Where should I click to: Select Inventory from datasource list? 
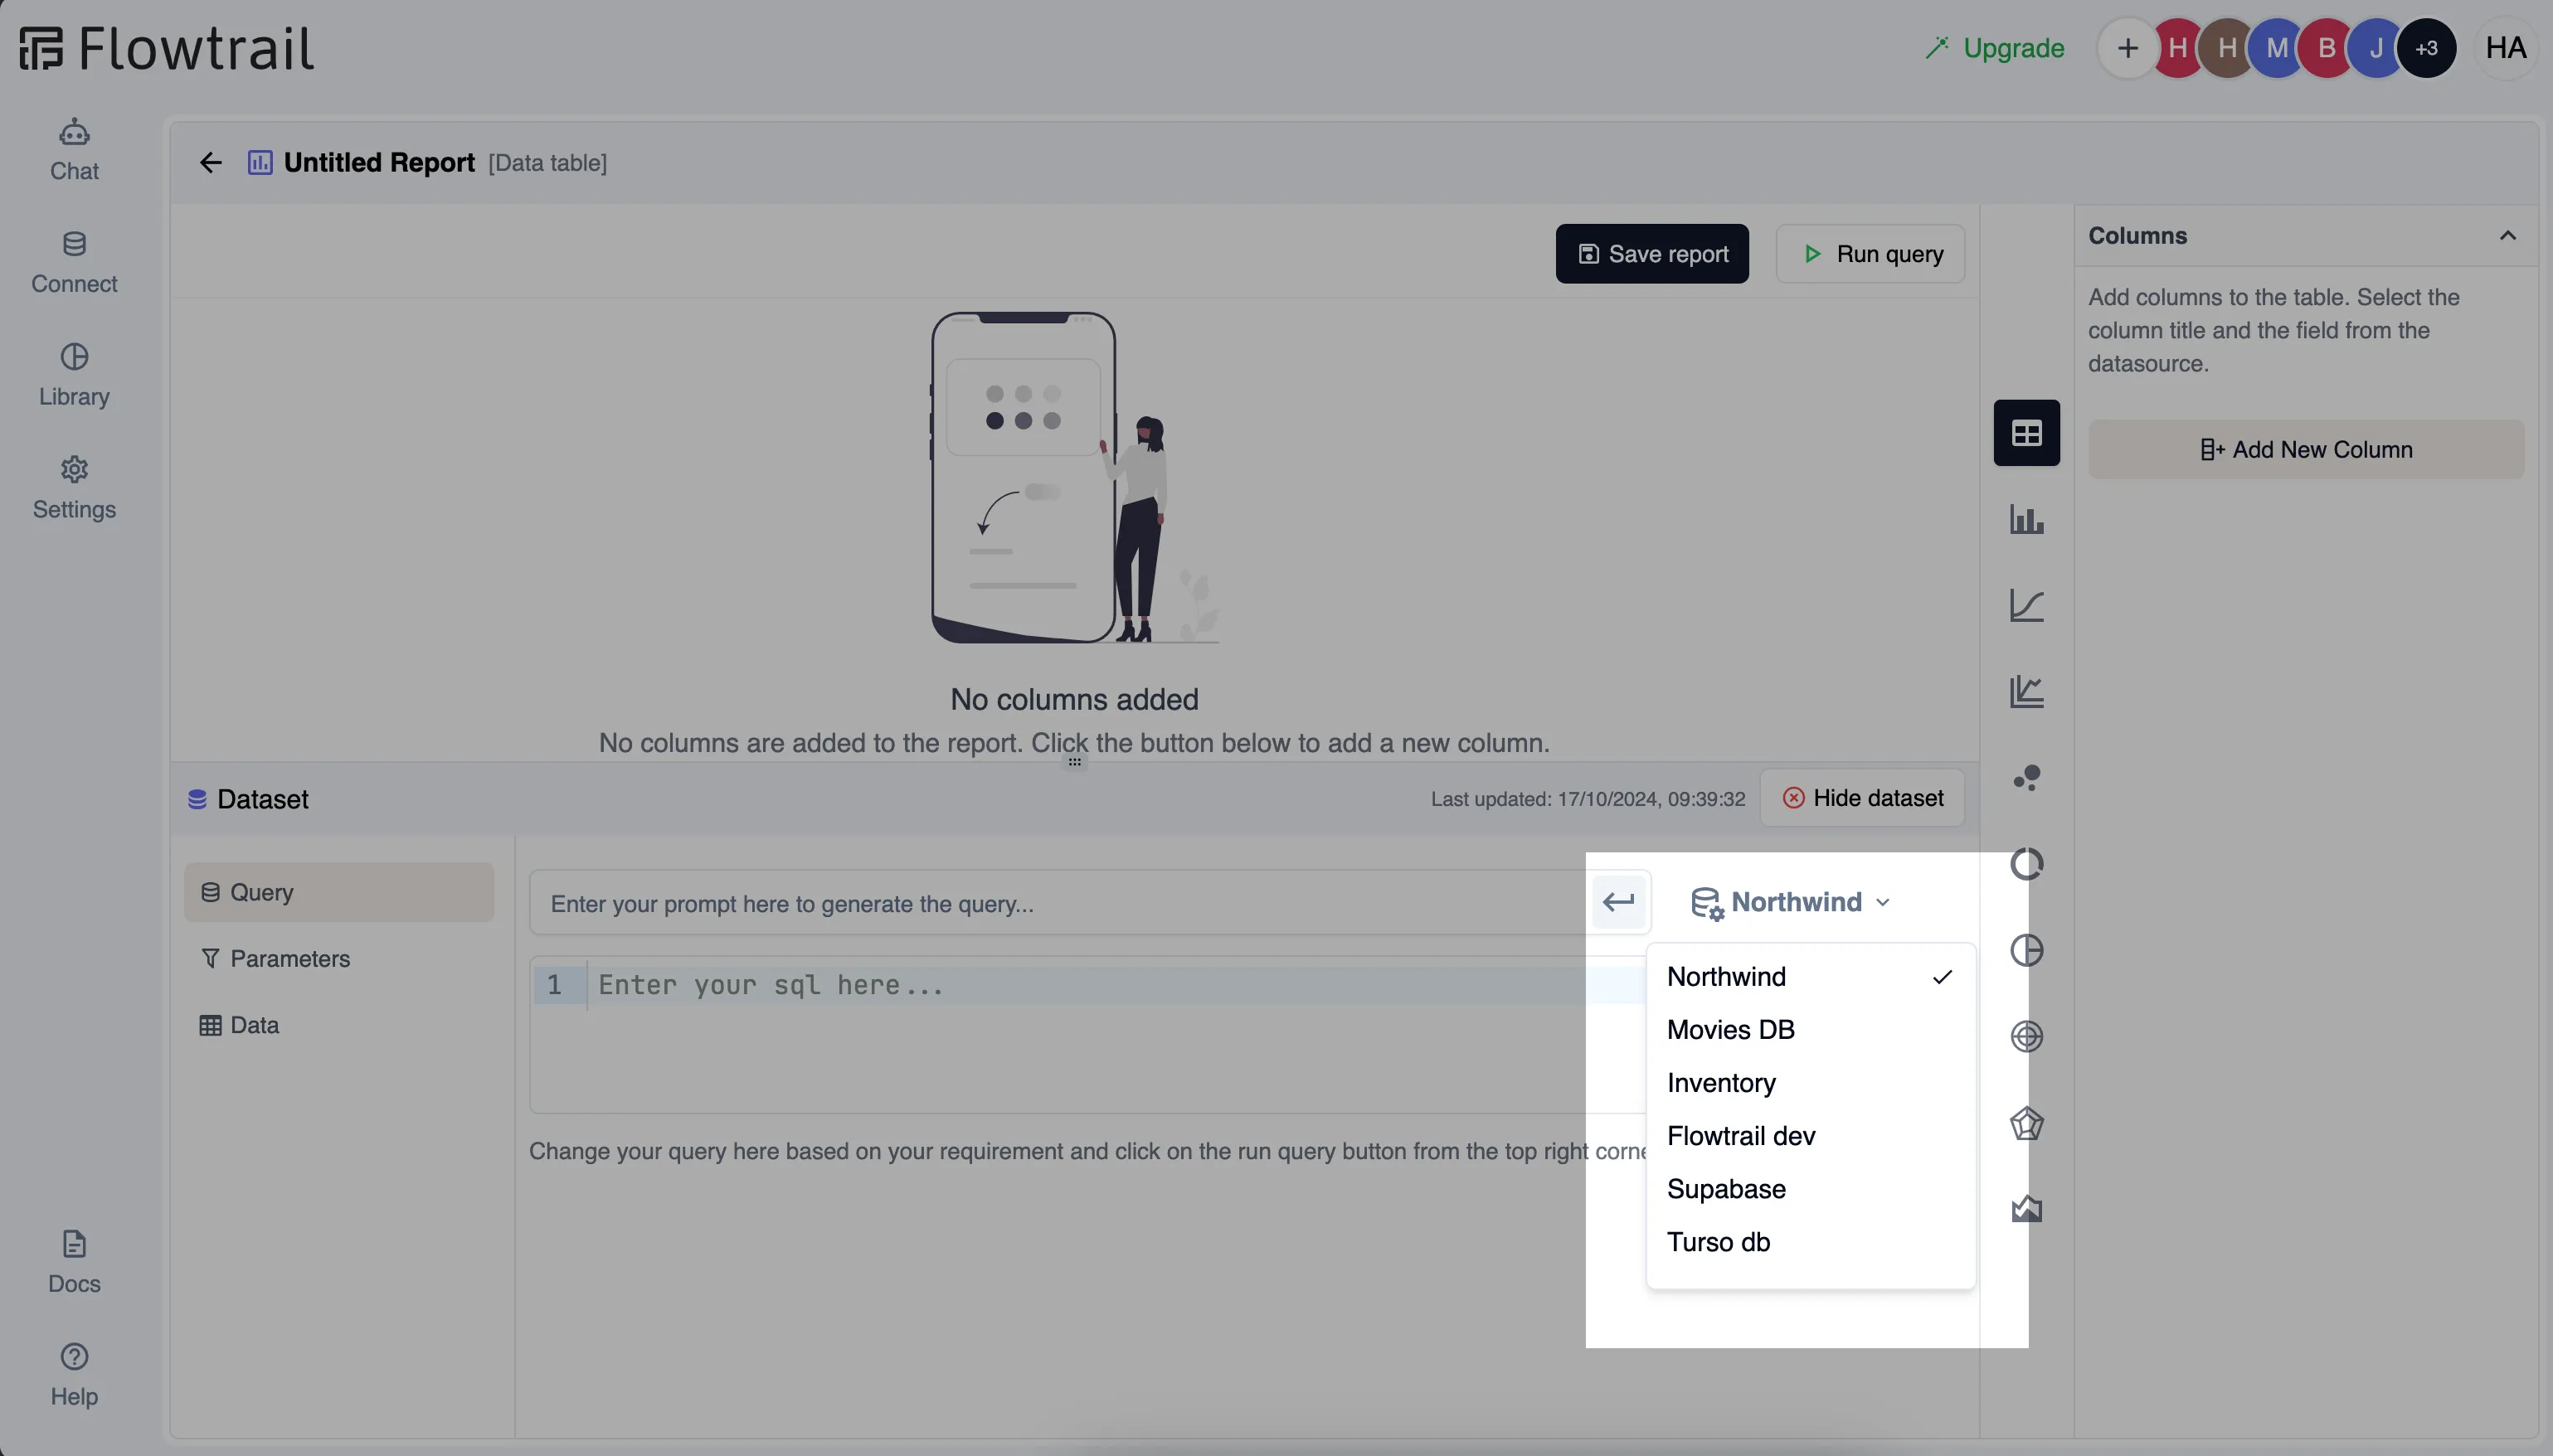(1720, 1083)
